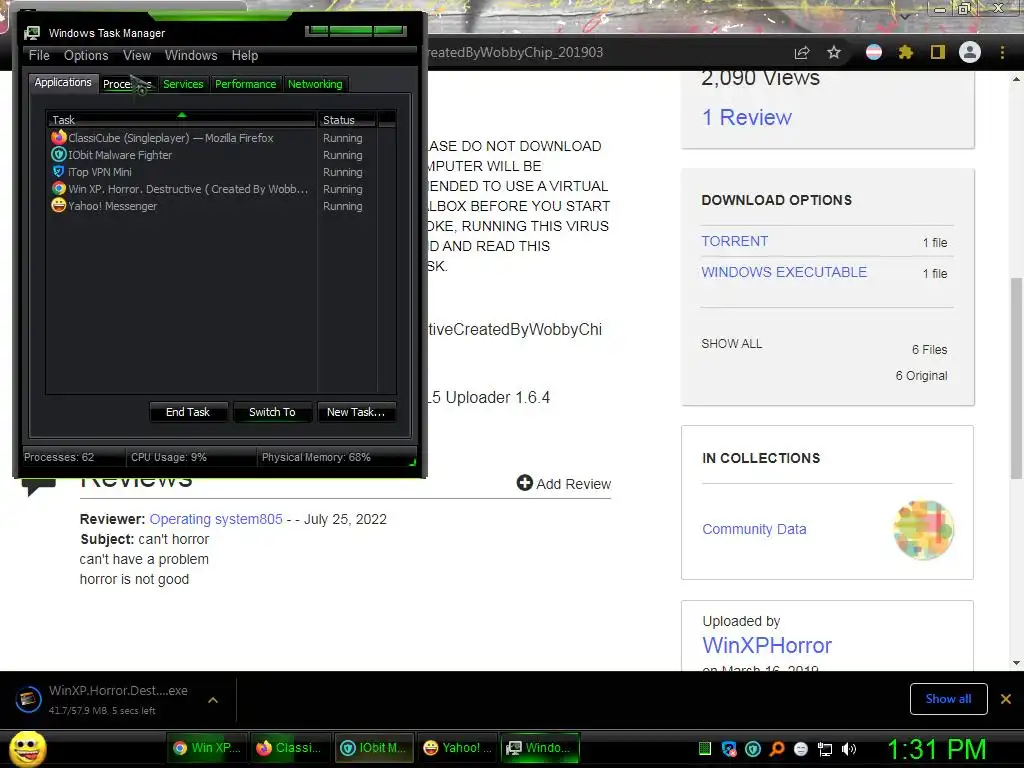Click the smiley Start button
The height and width of the screenshot is (768, 1024).
coord(27,748)
